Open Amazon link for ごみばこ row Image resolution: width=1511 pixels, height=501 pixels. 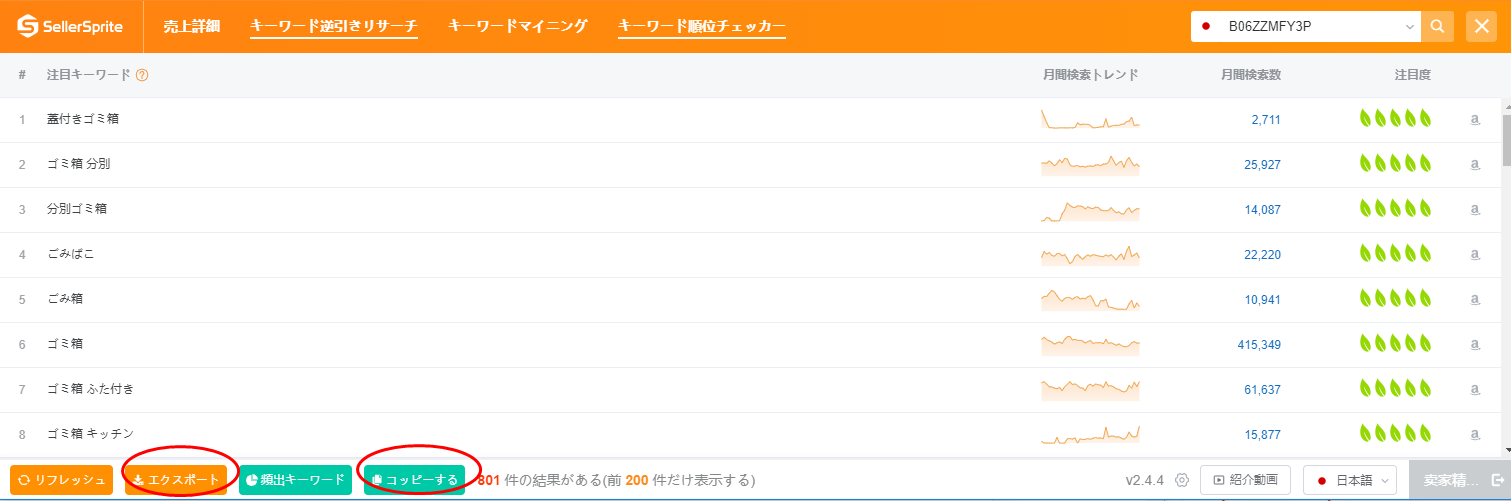point(1475,255)
